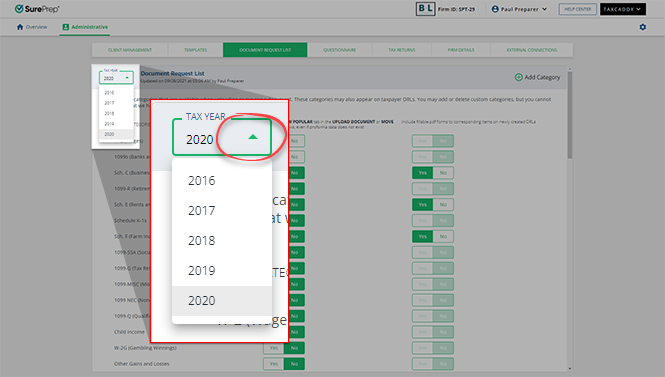665x377 pixels.
Task: Select the Document Request List tab
Action: [x=265, y=50]
